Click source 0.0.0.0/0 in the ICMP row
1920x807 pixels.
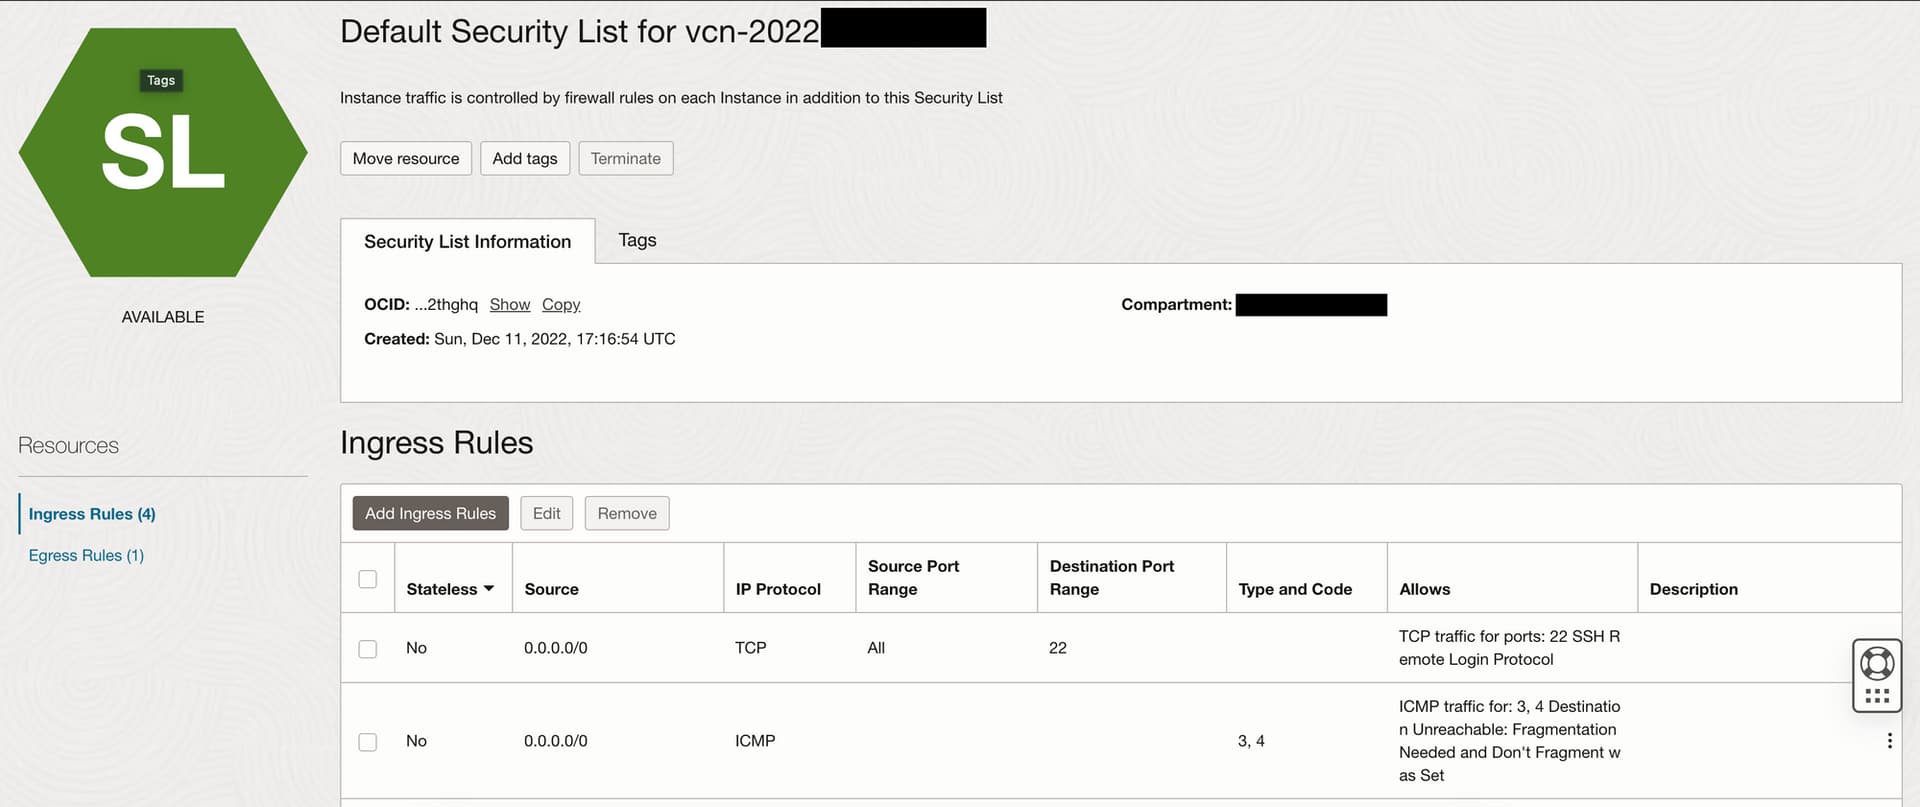coord(556,741)
